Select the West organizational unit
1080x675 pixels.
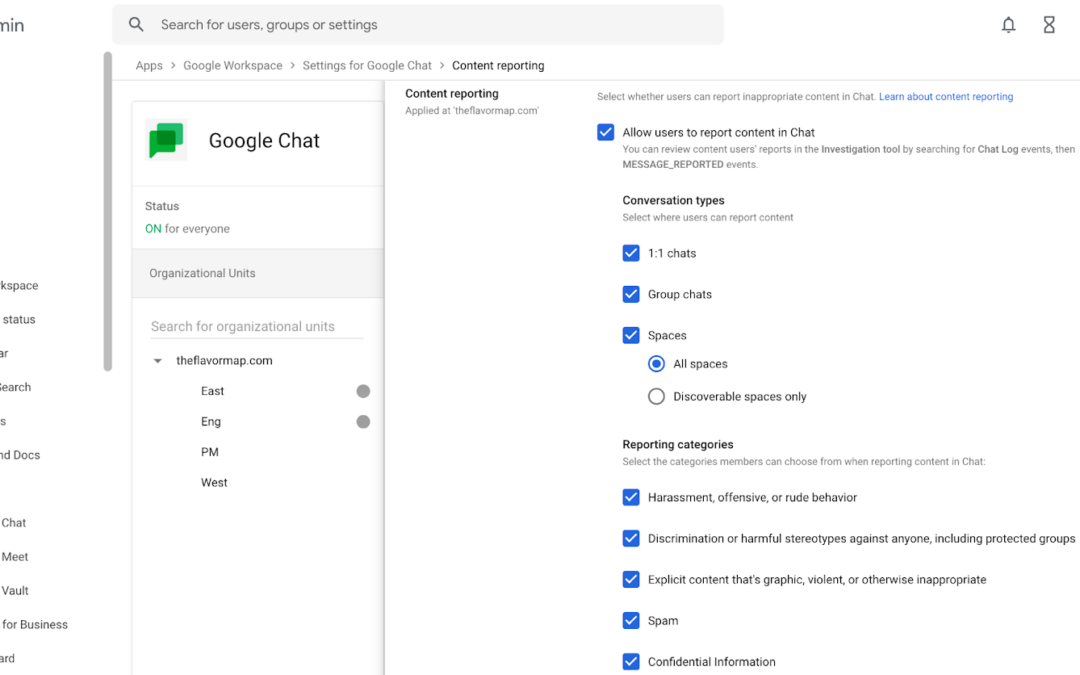(x=214, y=482)
